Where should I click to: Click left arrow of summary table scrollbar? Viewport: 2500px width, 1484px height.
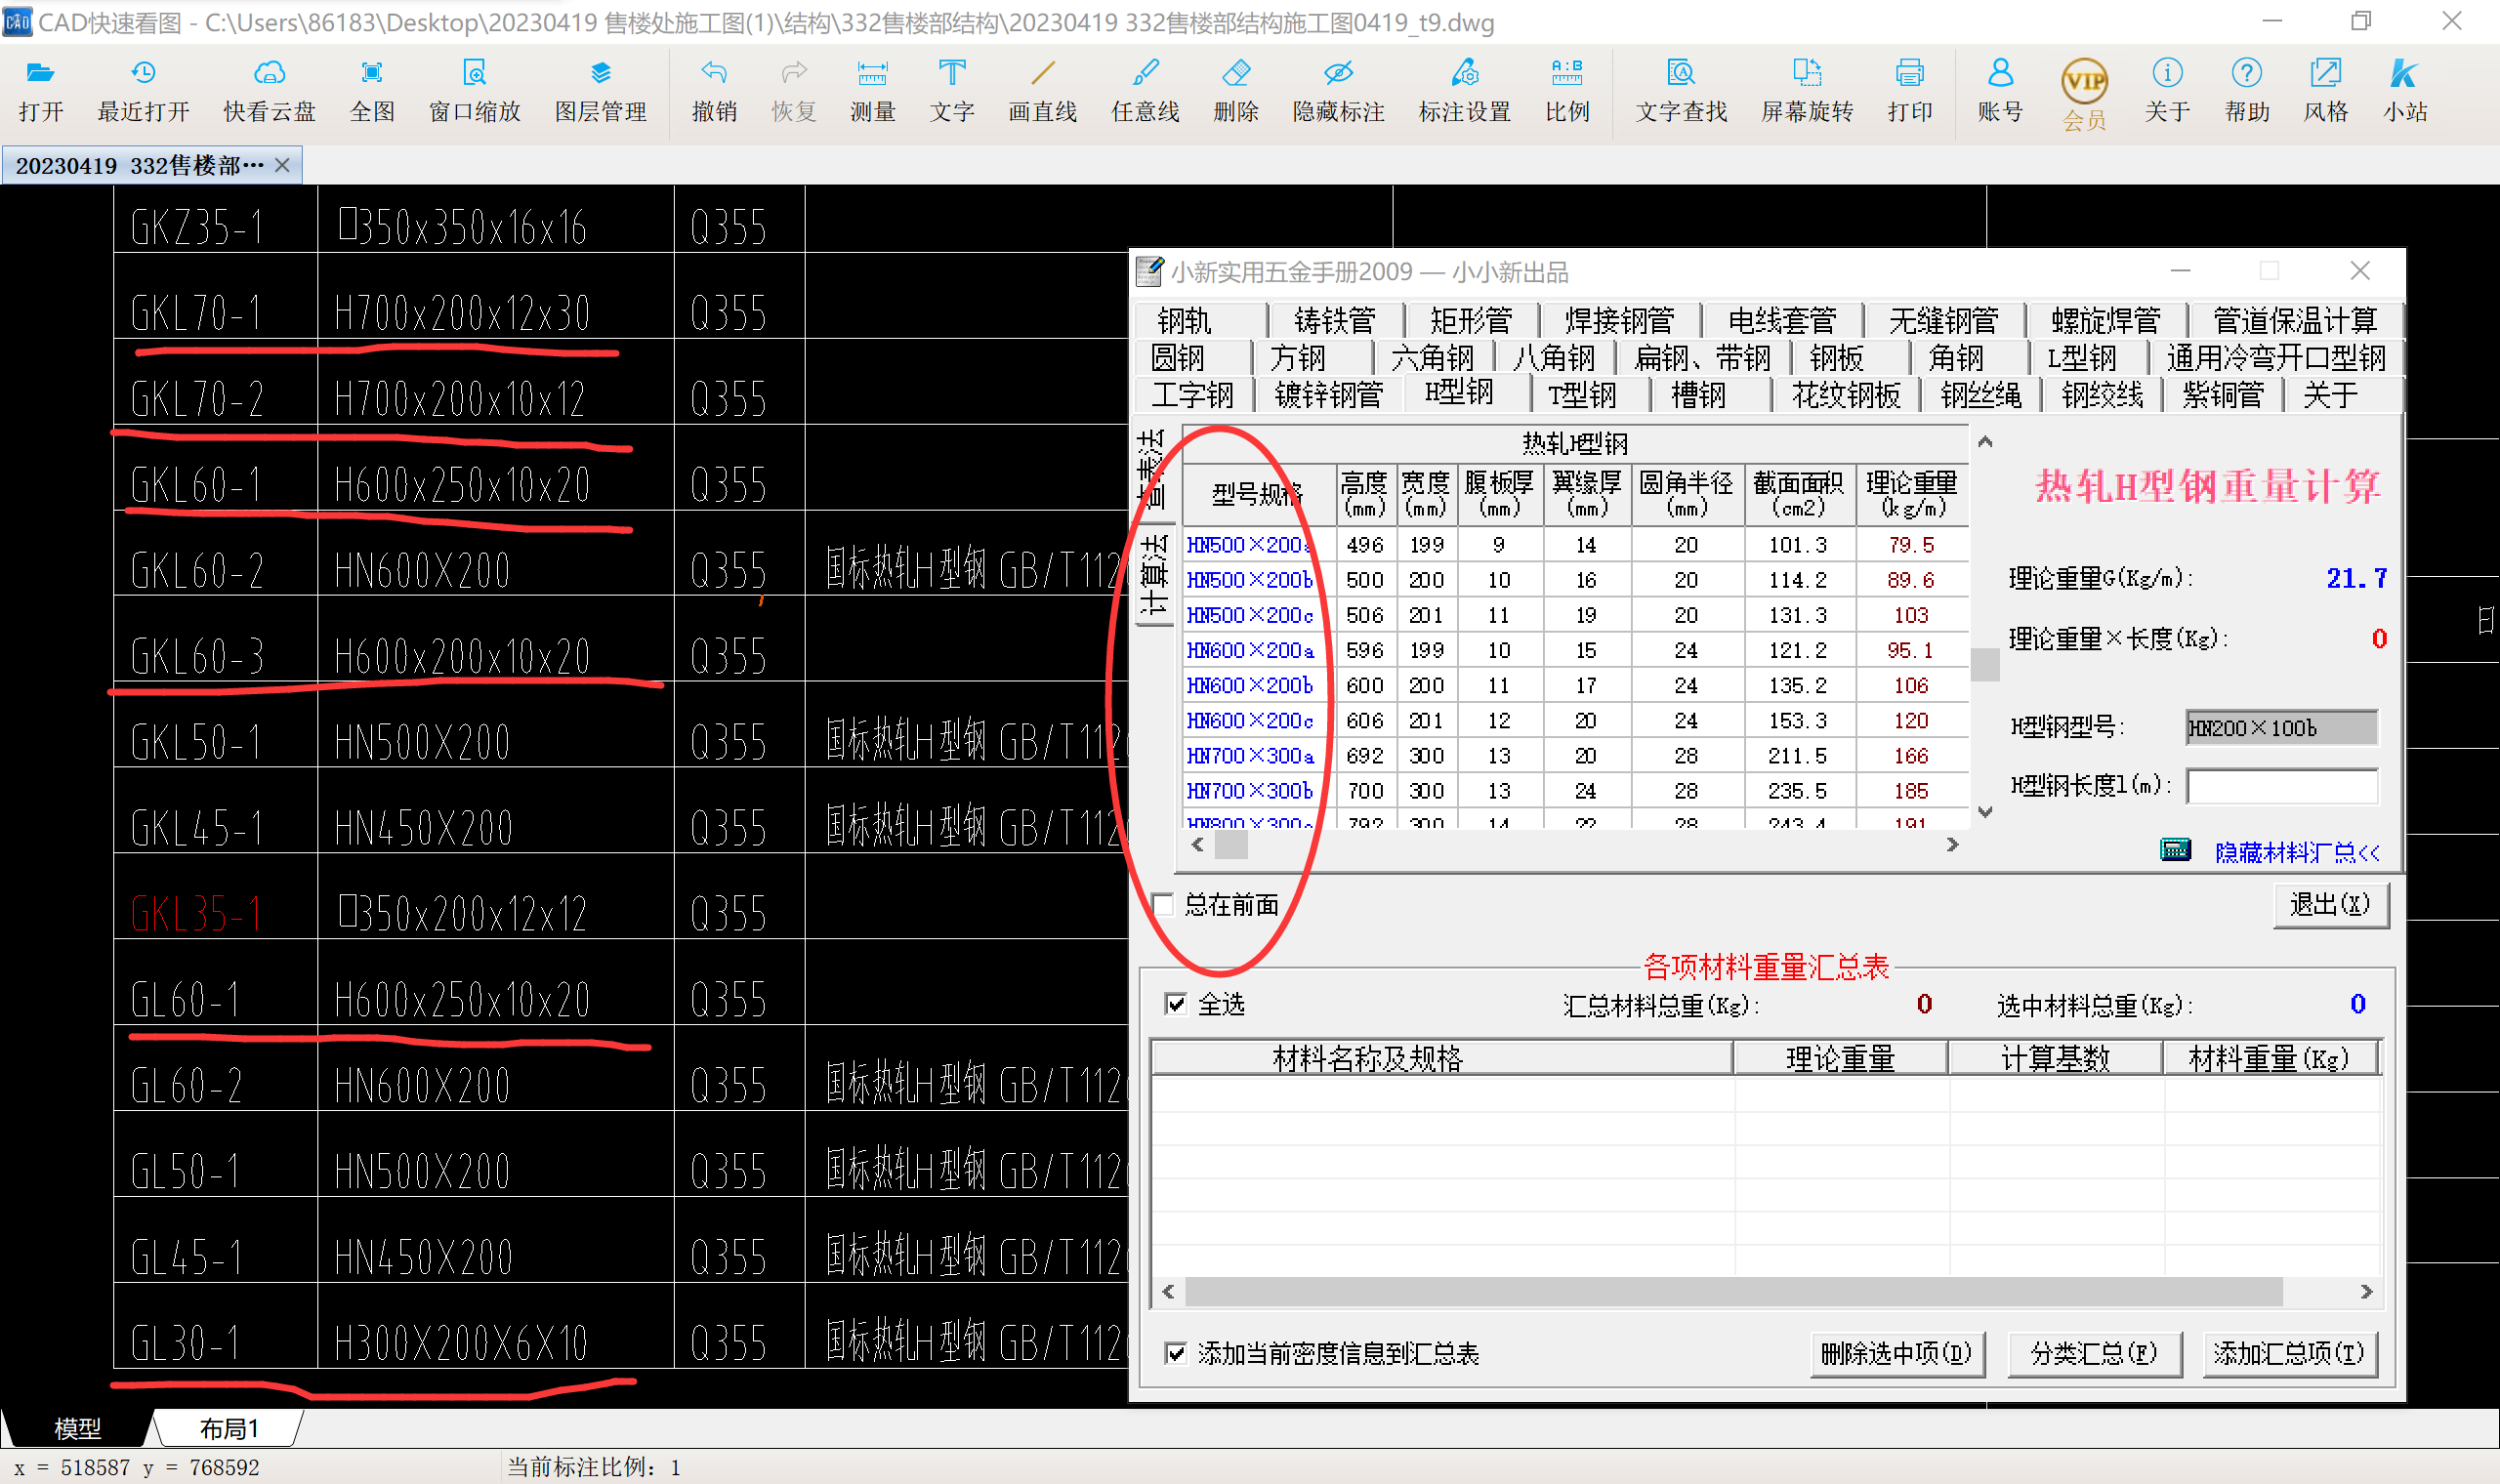(x=1168, y=1292)
